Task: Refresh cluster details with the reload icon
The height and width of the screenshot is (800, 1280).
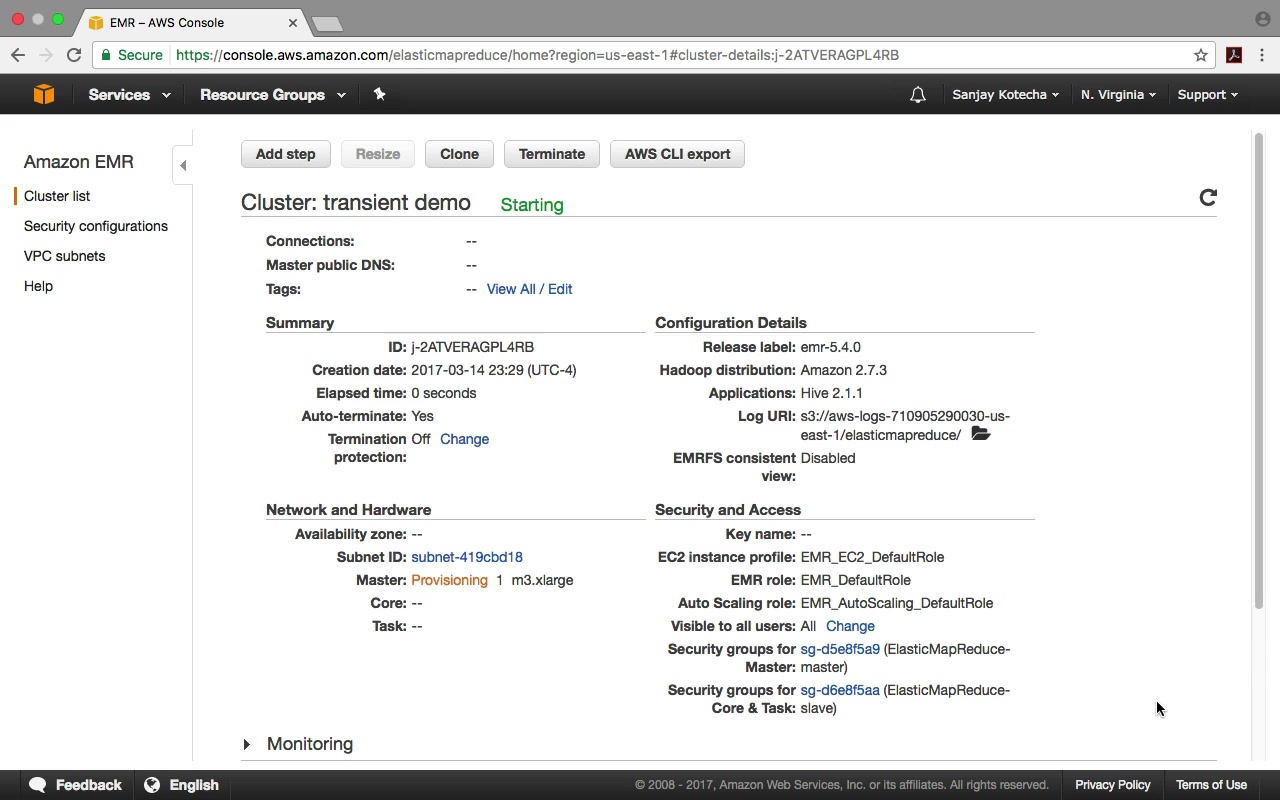Action: pos(1208,197)
